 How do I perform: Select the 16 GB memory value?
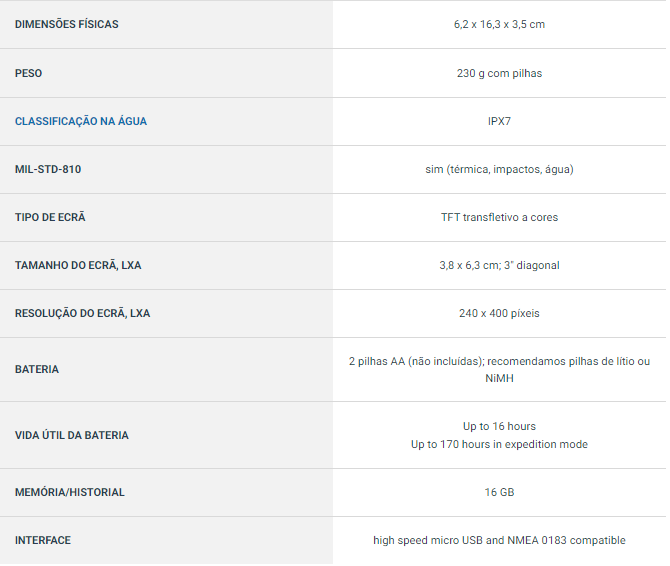499,492
